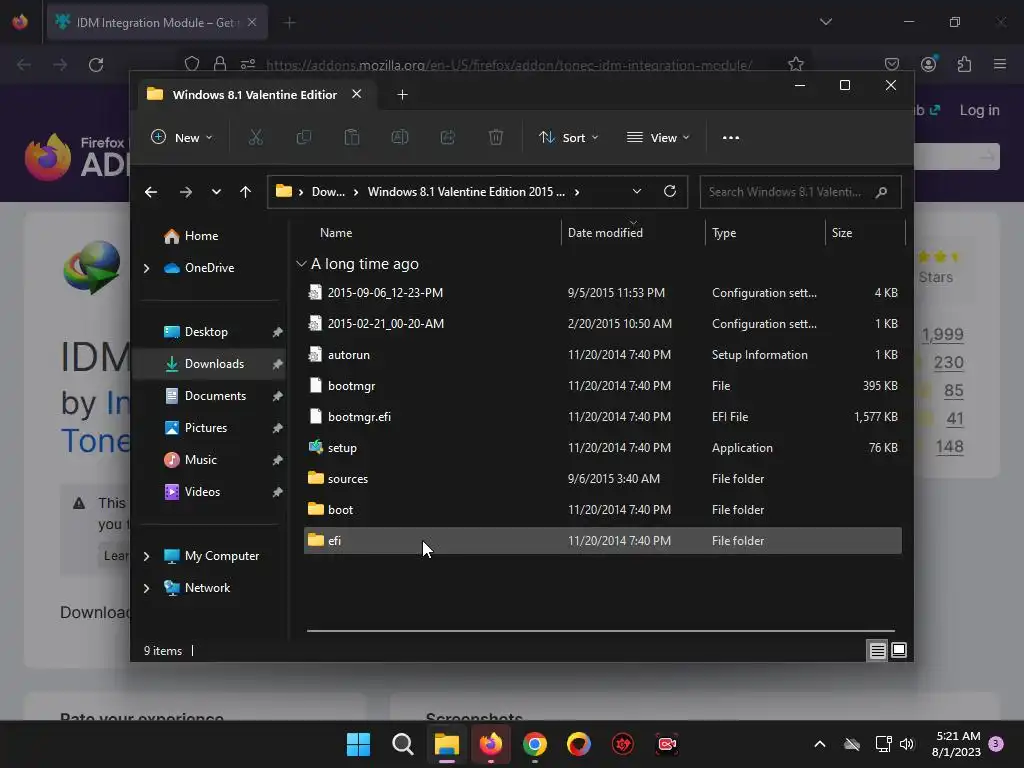
Task: Open the See more ellipsis menu
Action: click(731, 138)
